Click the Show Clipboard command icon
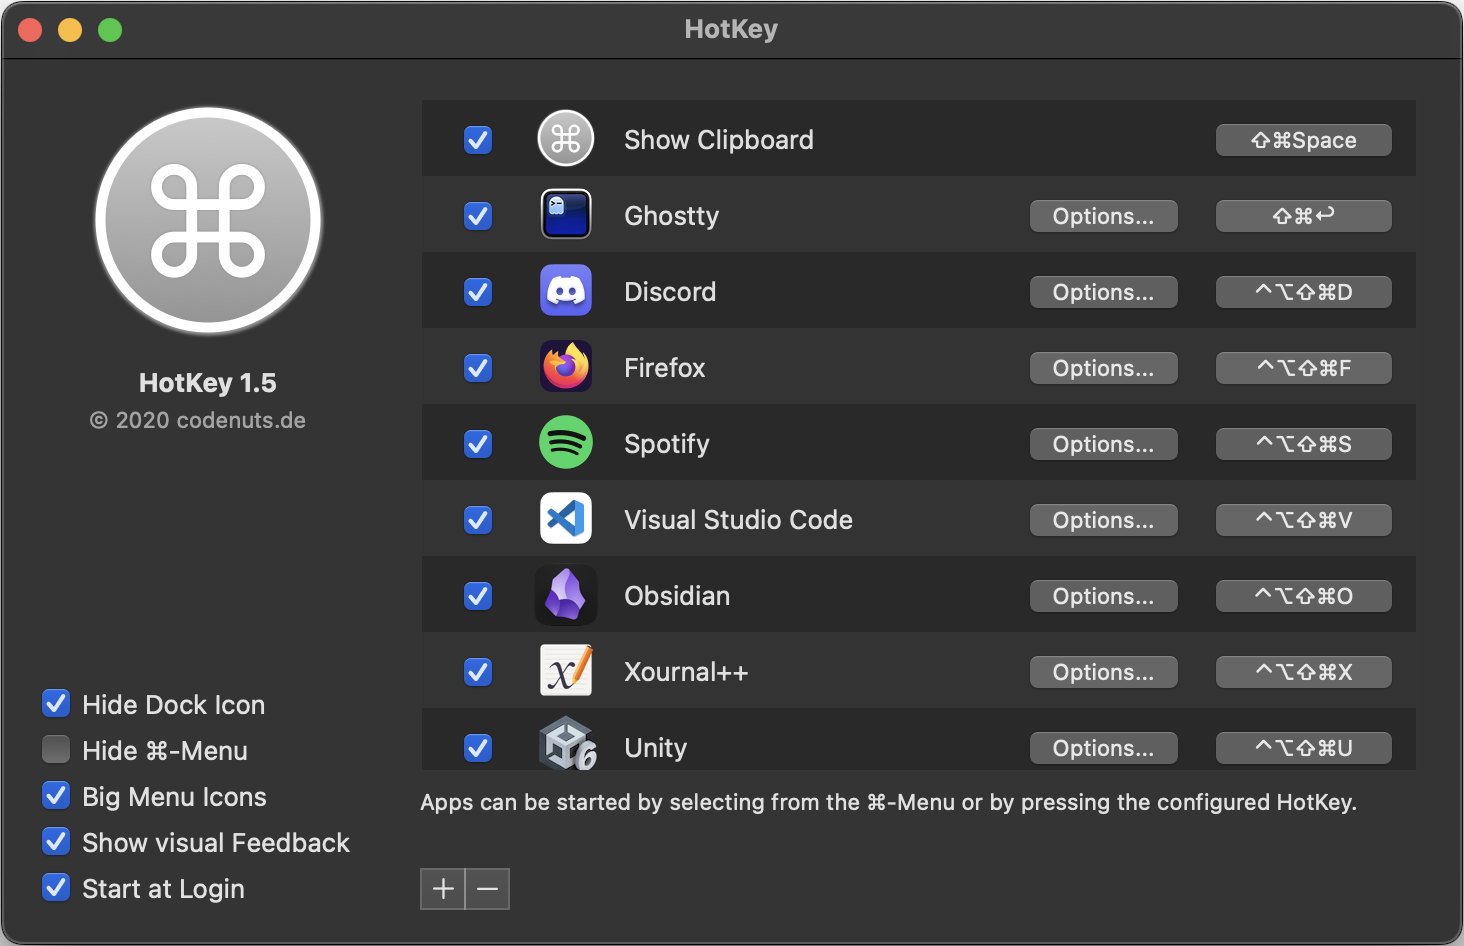The image size is (1464, 946). [566, 139]
